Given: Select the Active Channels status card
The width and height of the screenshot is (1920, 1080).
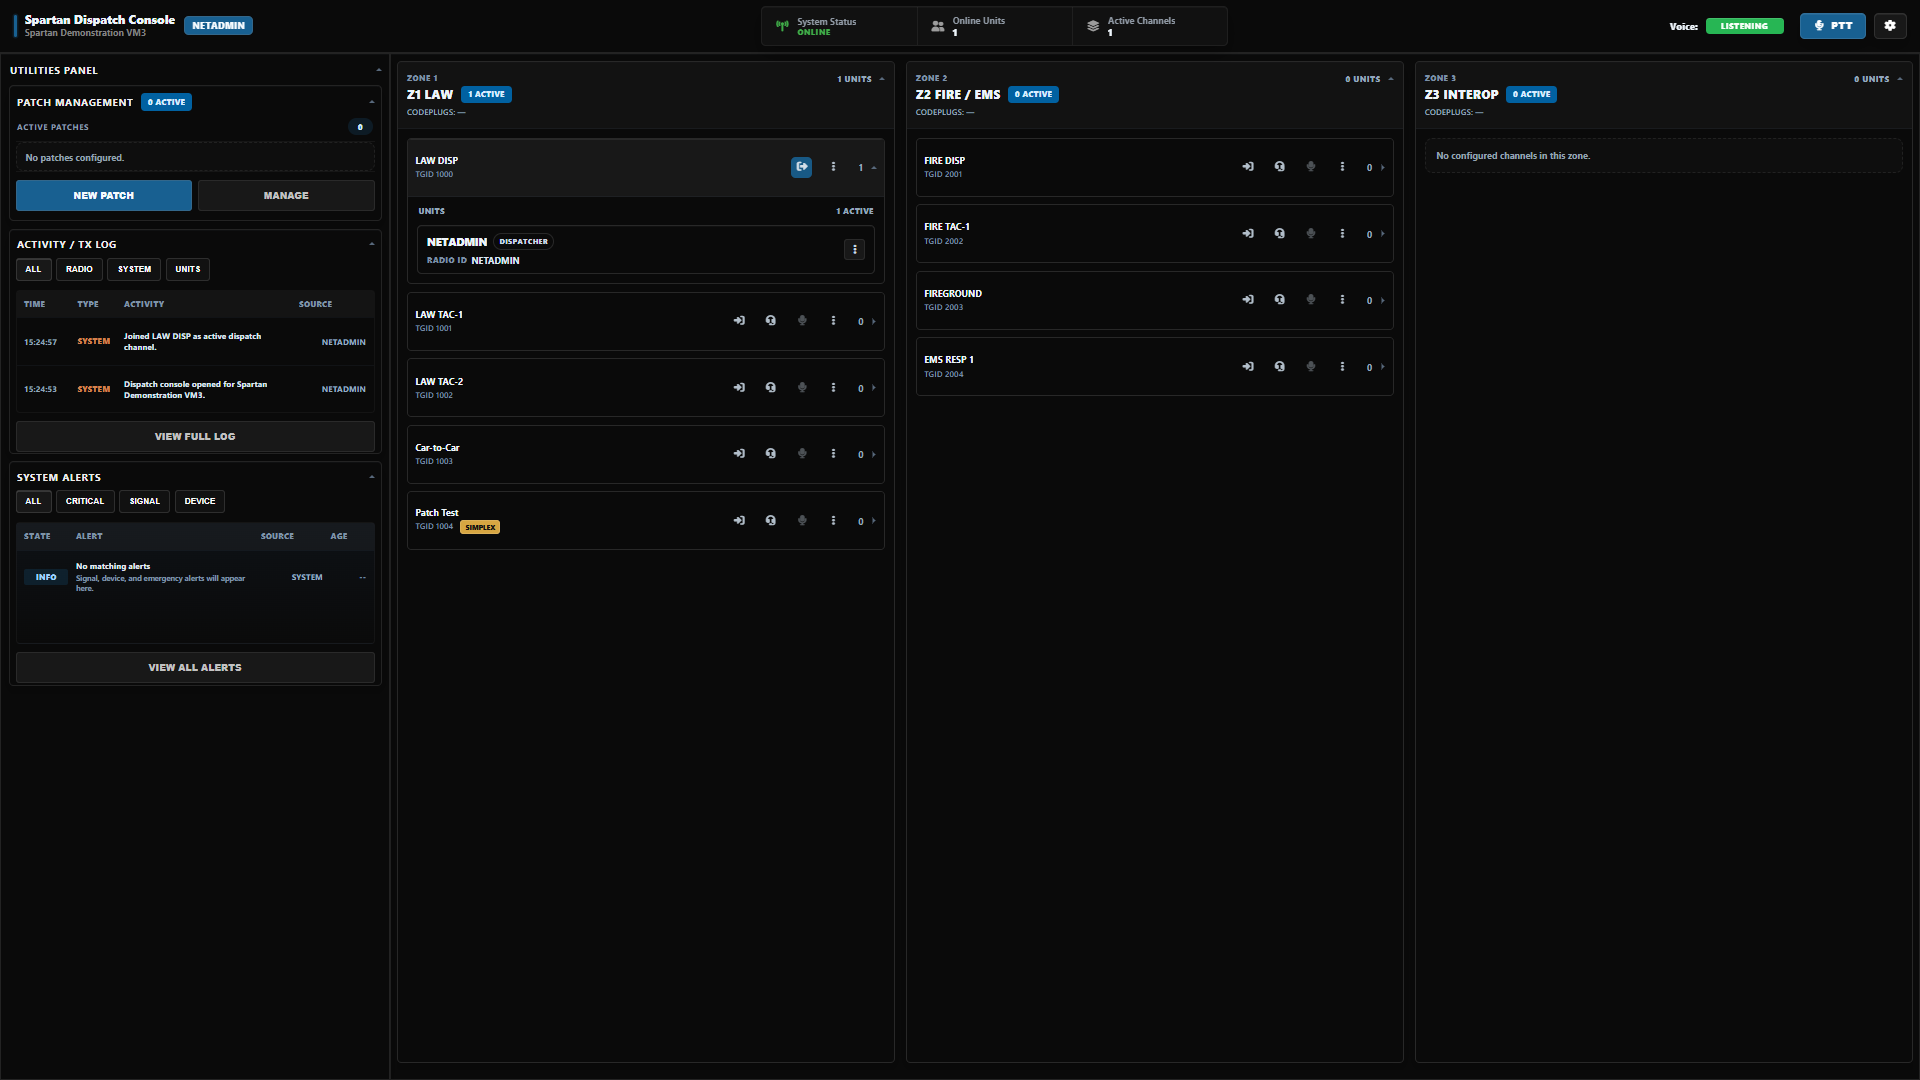Looking at the screenshot, I should pyautogui.click(x=1149, y=26).
